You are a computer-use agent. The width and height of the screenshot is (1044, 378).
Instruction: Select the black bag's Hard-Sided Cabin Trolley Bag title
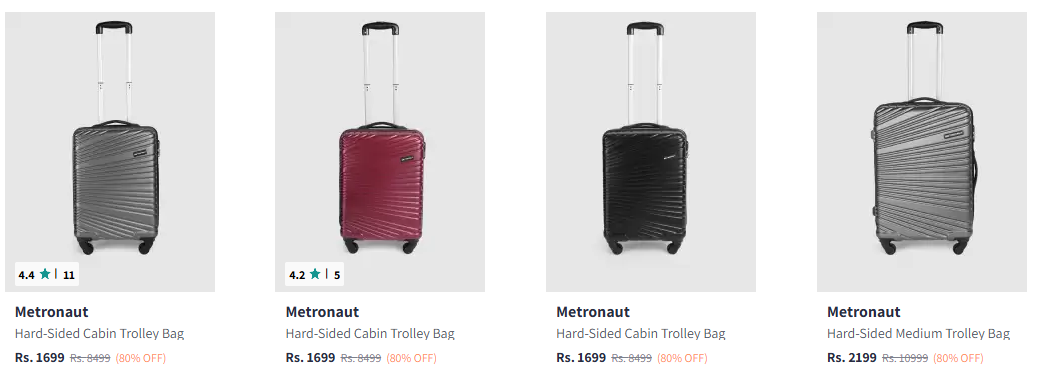(641, 333)
